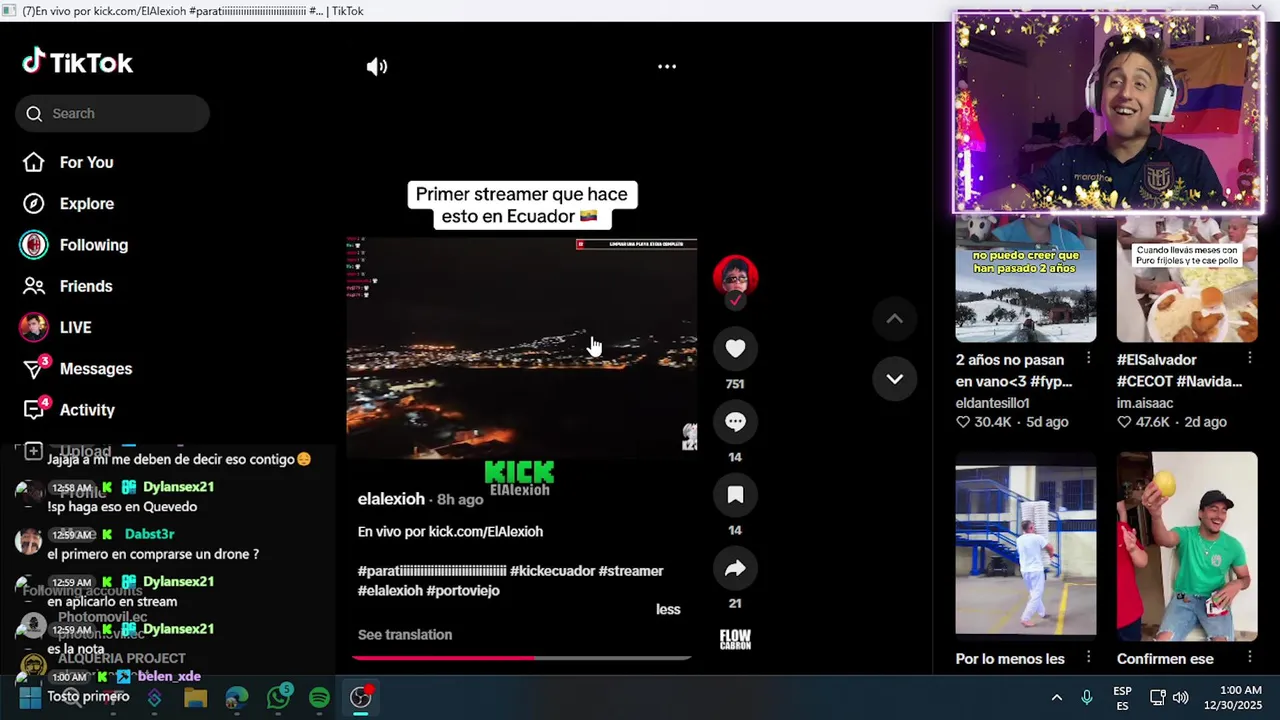Image resolution: width=1280 pixels, height=720 pixels.
Task: Share the video with the arrow icon
Action: [x=735, y=568]
